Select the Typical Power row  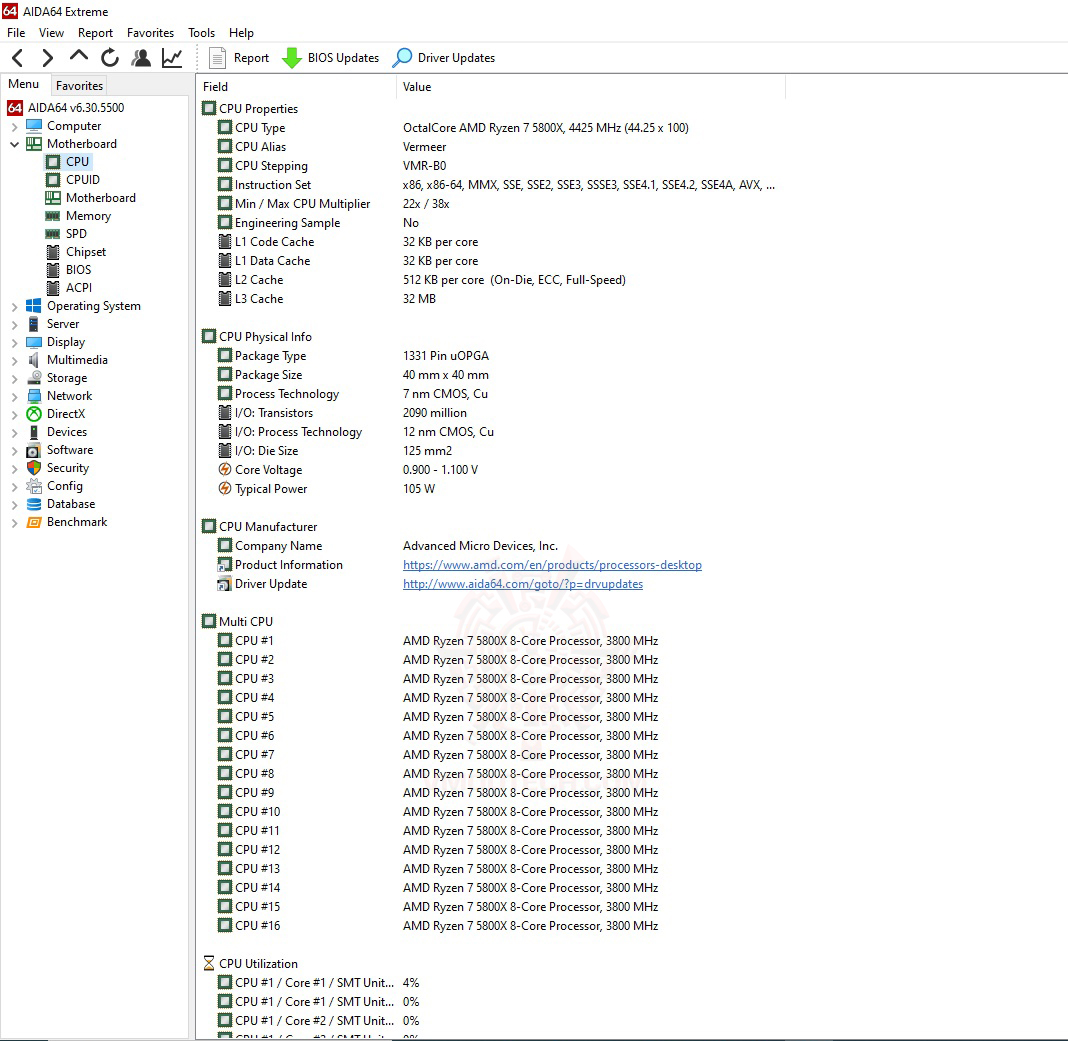pos(491,488)
